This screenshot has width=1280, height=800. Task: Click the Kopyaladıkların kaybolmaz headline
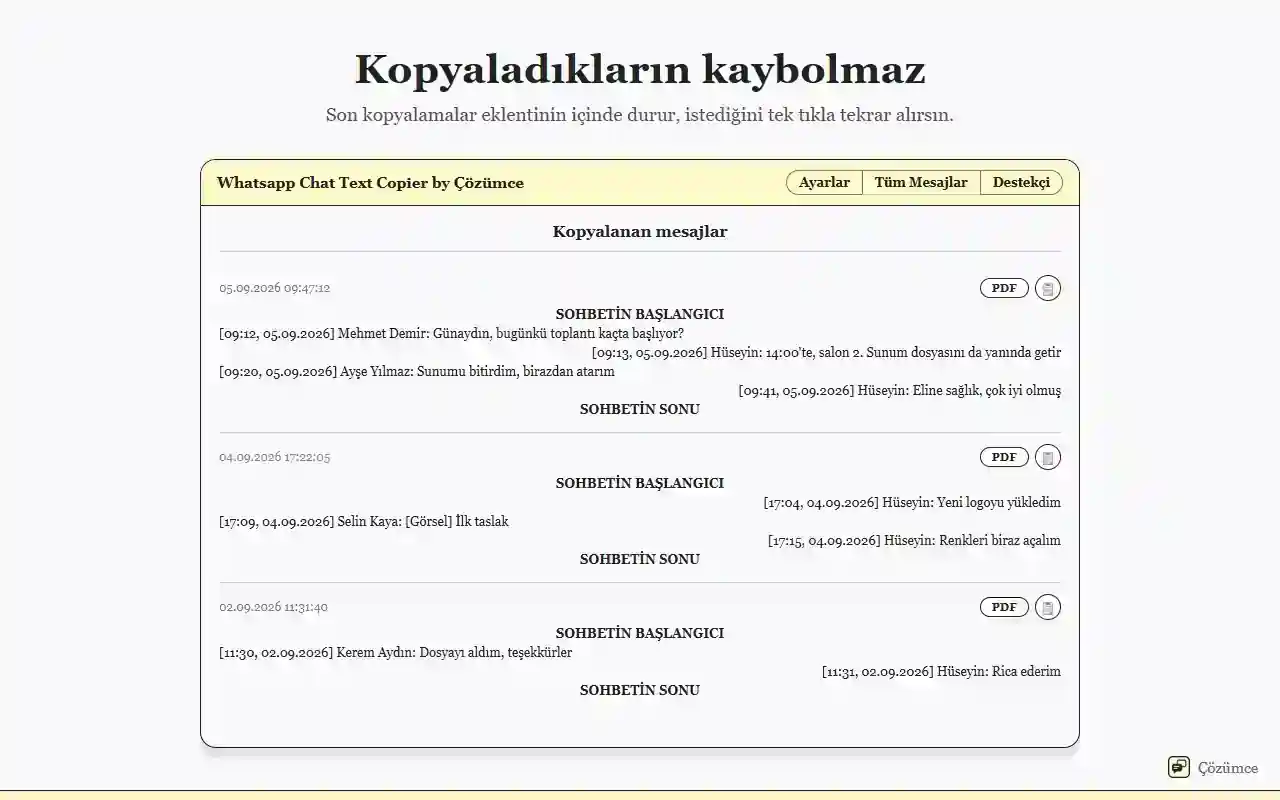pos(640,69)
